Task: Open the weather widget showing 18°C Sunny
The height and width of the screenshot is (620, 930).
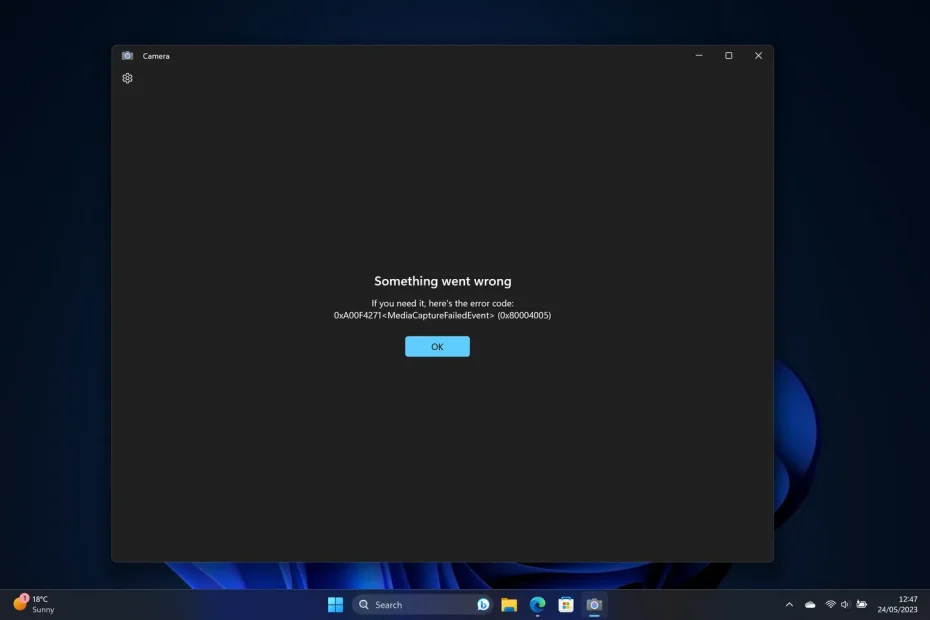Action: point(33,604)
